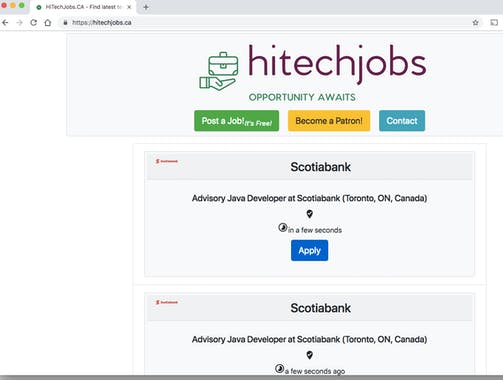Click the 'in a few seconds' timestamp

315,230
